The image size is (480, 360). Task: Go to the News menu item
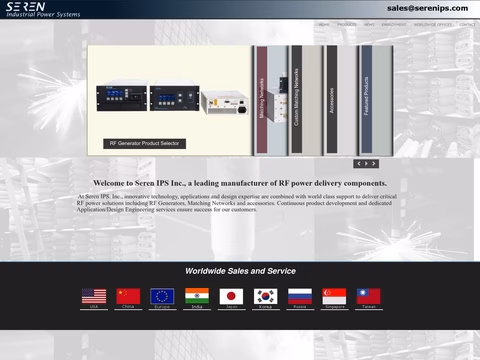(369, 25)
